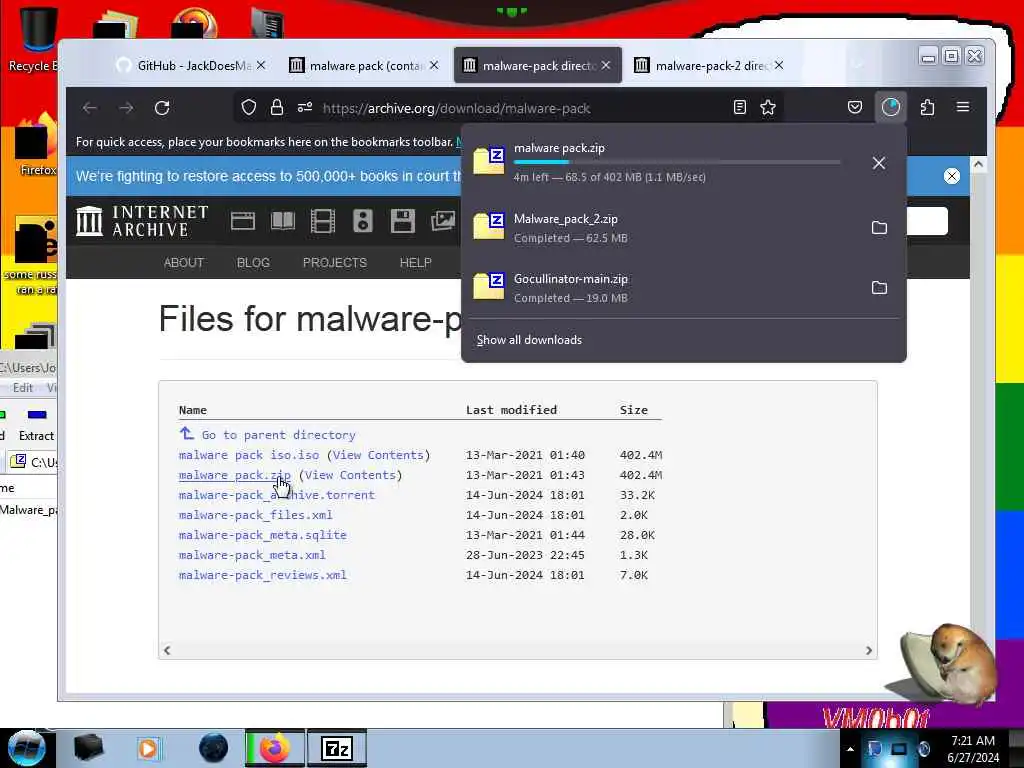
Task: Open Internet Archive texts book icon
Action: 283,221
